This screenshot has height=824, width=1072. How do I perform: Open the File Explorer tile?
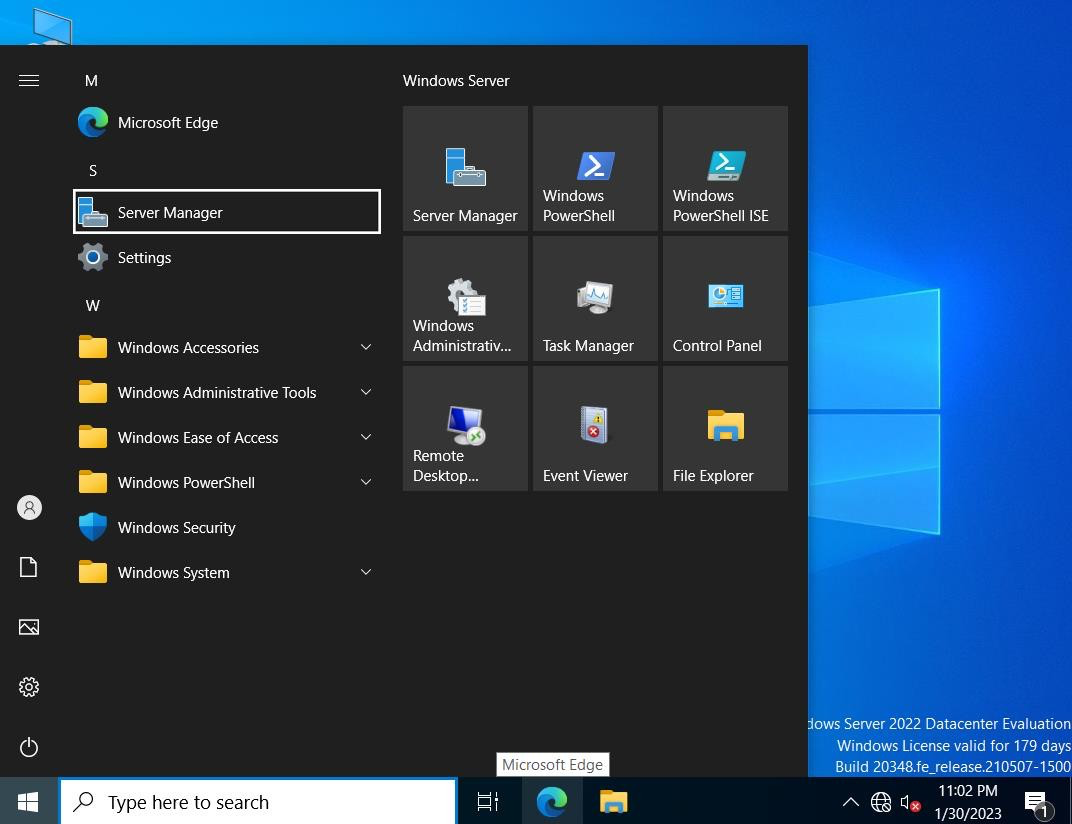point(725,428)
